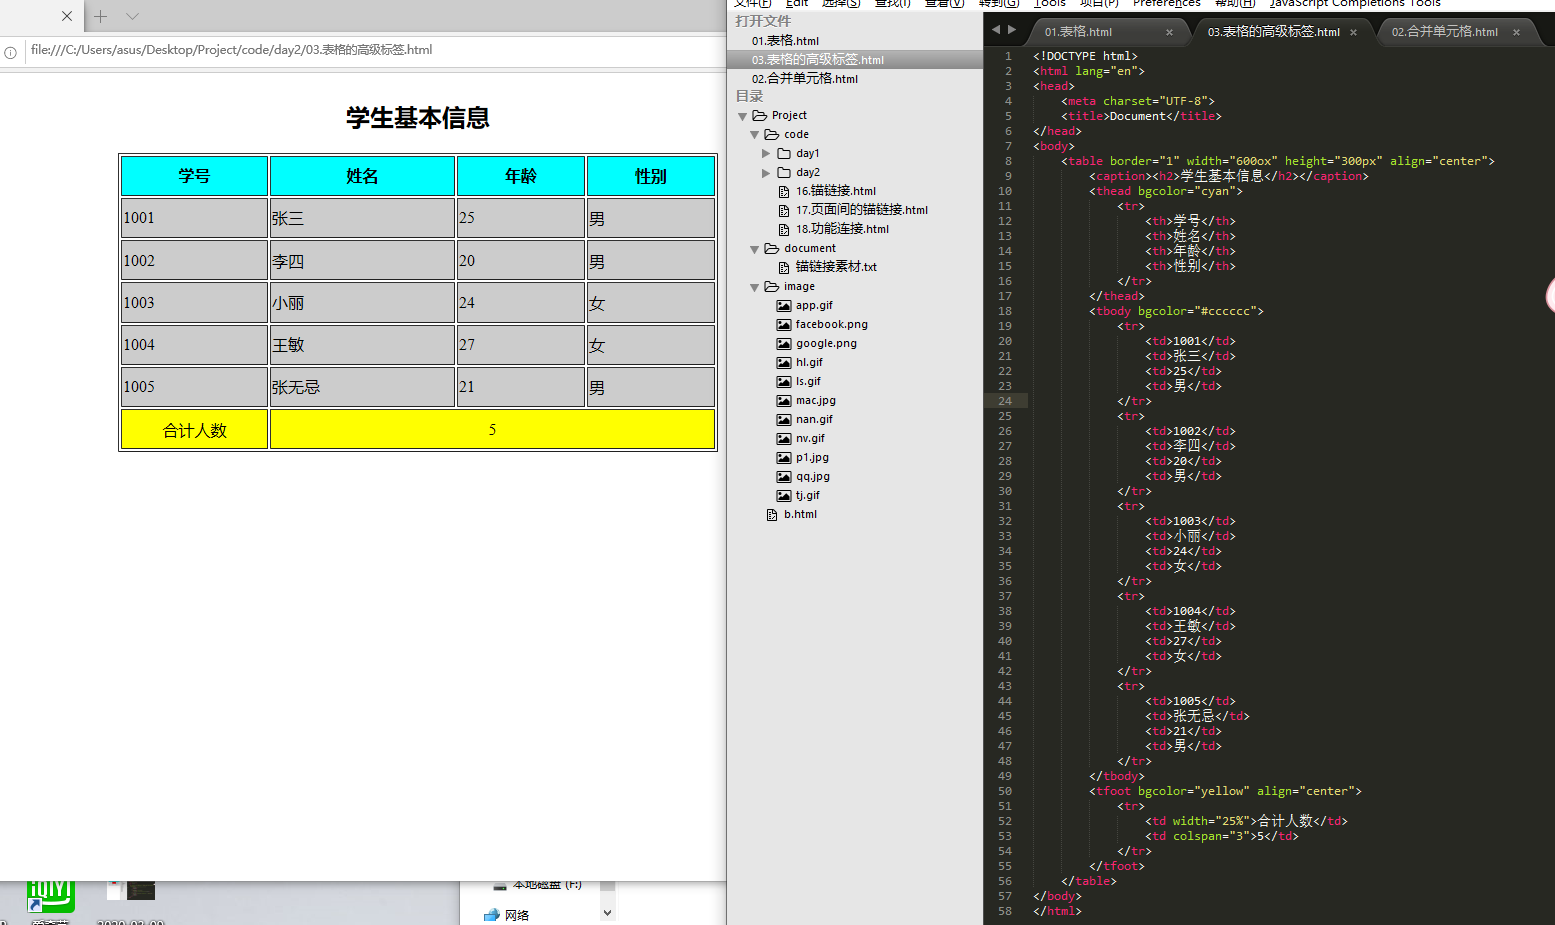Click table cell 王敏
The height and width of the screenshot is (925, 1555).
[x=362, y=345]
